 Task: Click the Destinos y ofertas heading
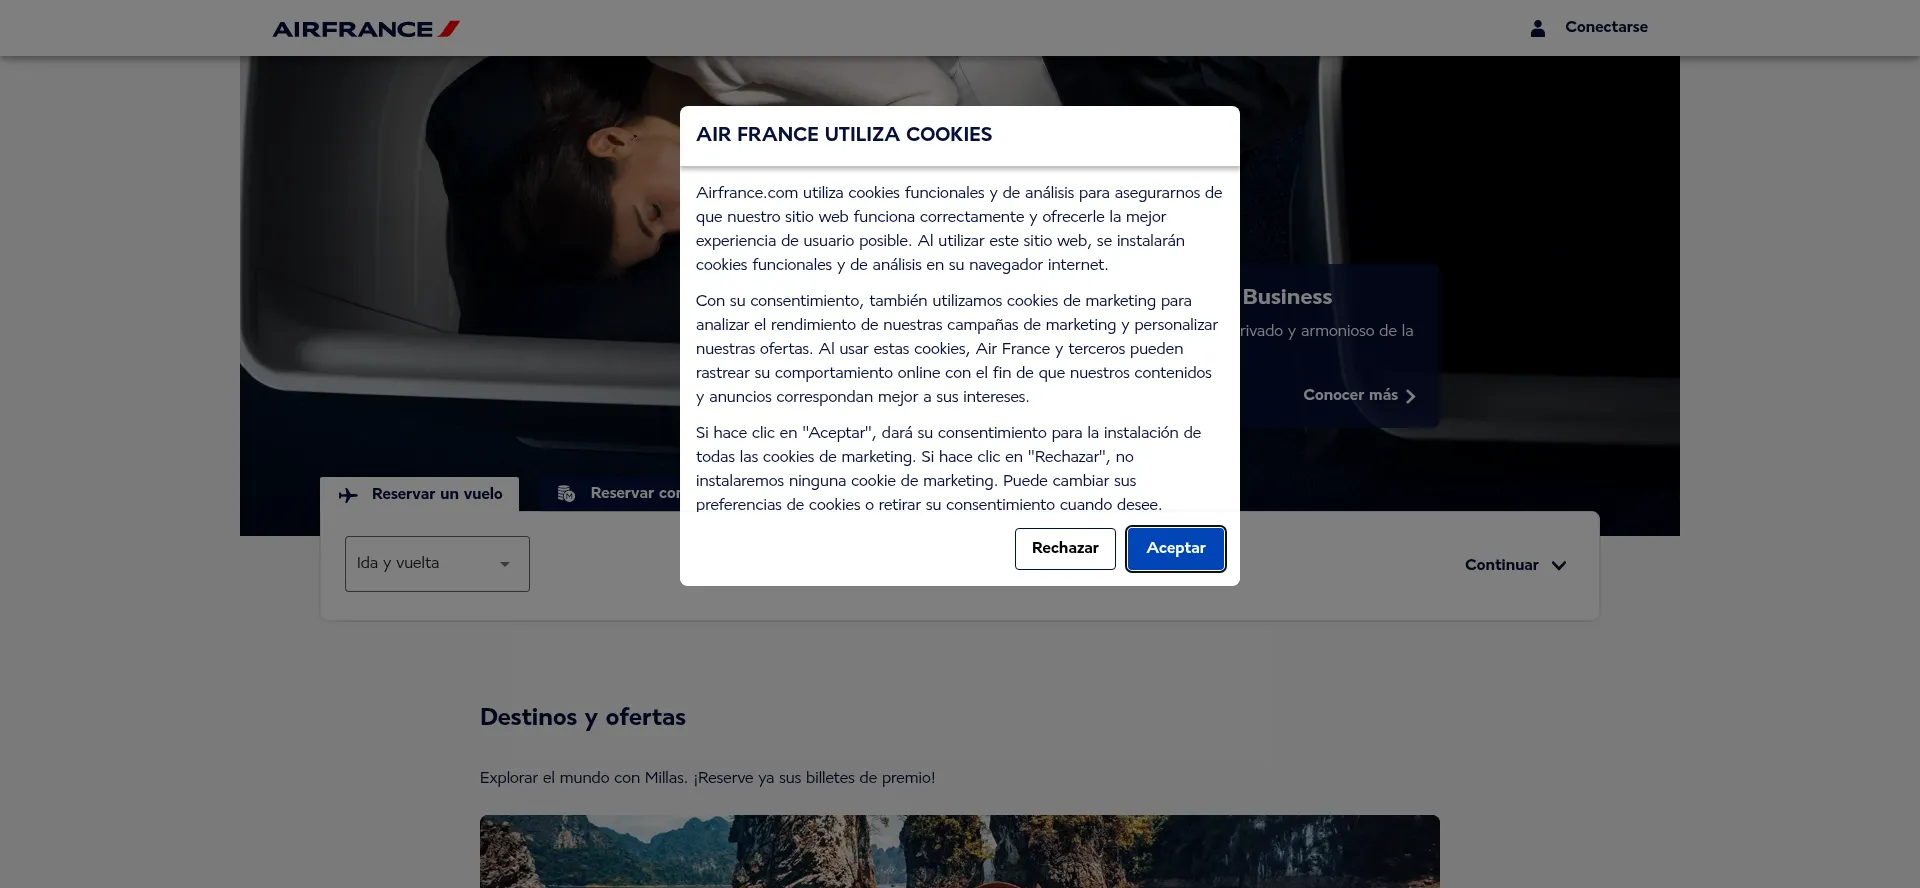[582, 717]
